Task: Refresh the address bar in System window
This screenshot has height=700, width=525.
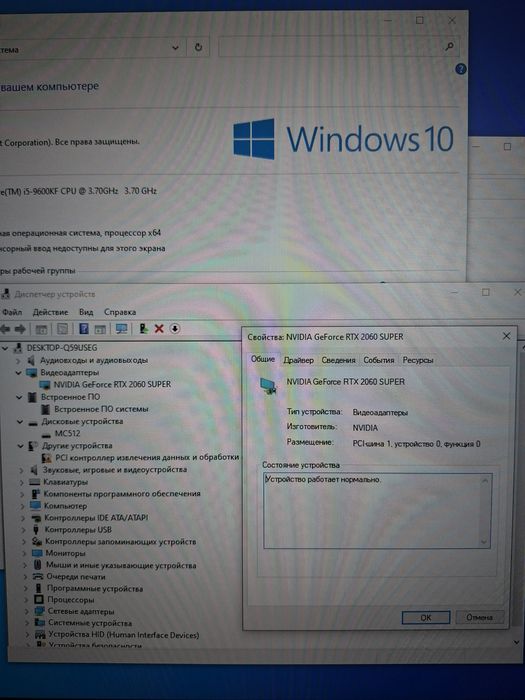Action: pos(199,47)
